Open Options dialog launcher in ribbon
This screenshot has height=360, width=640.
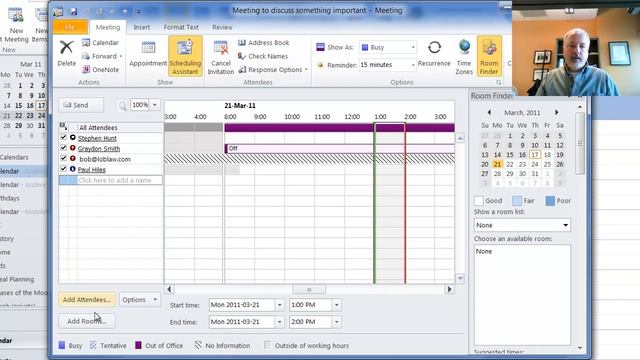coord(499,82)
